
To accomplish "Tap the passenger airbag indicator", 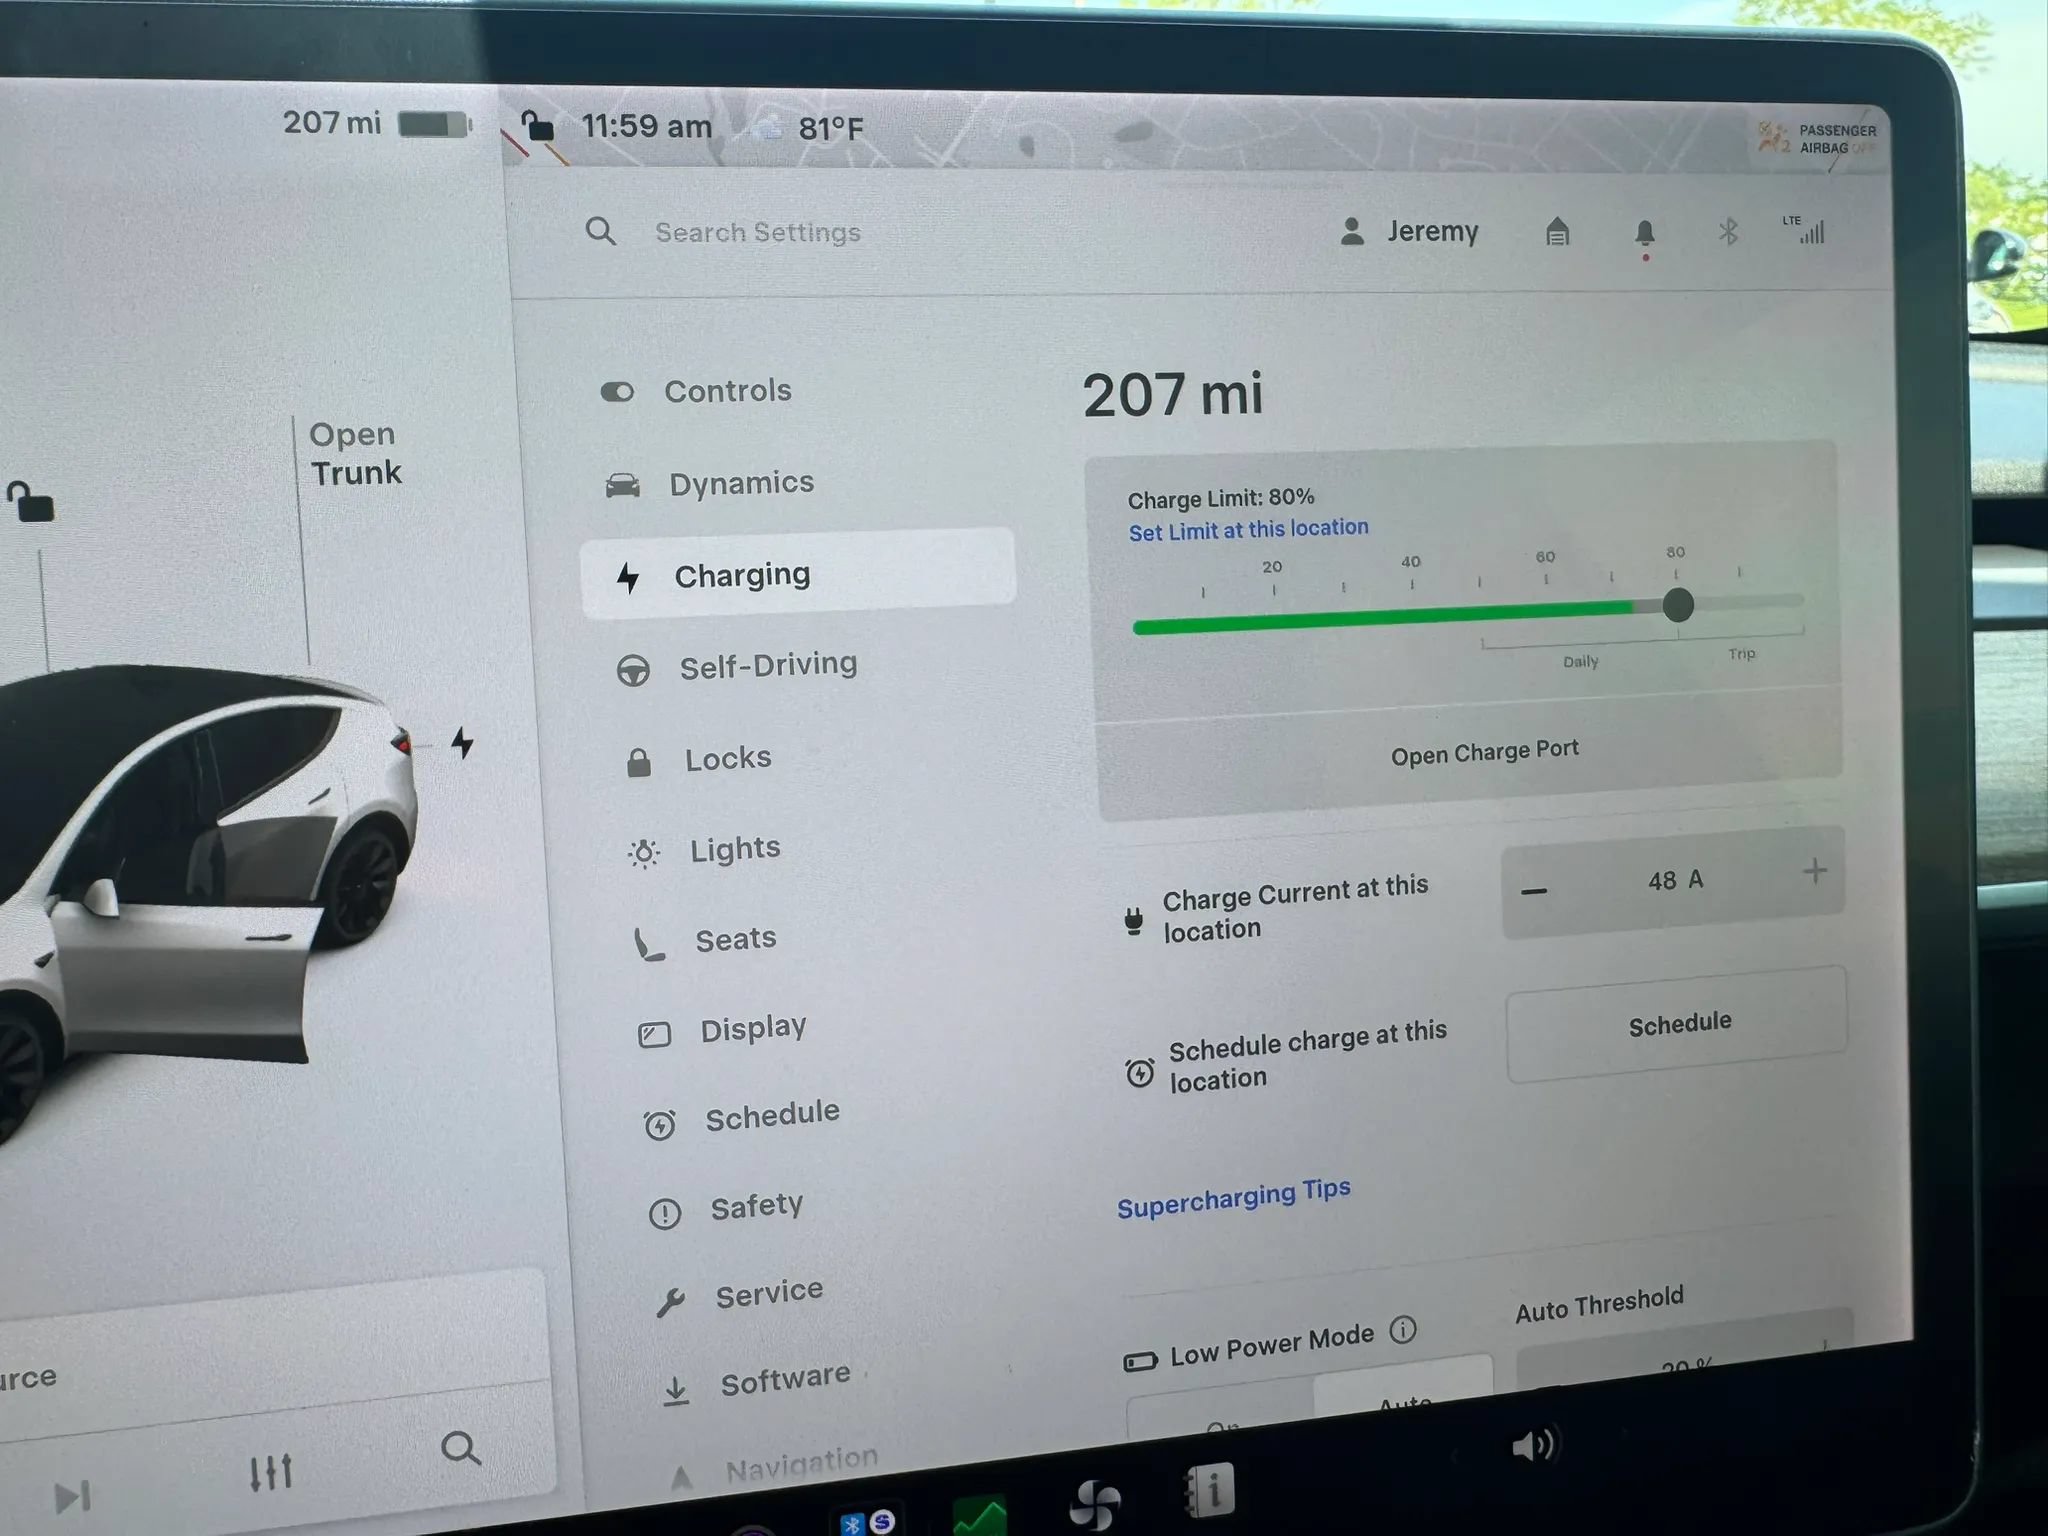I will point(1817,138).
